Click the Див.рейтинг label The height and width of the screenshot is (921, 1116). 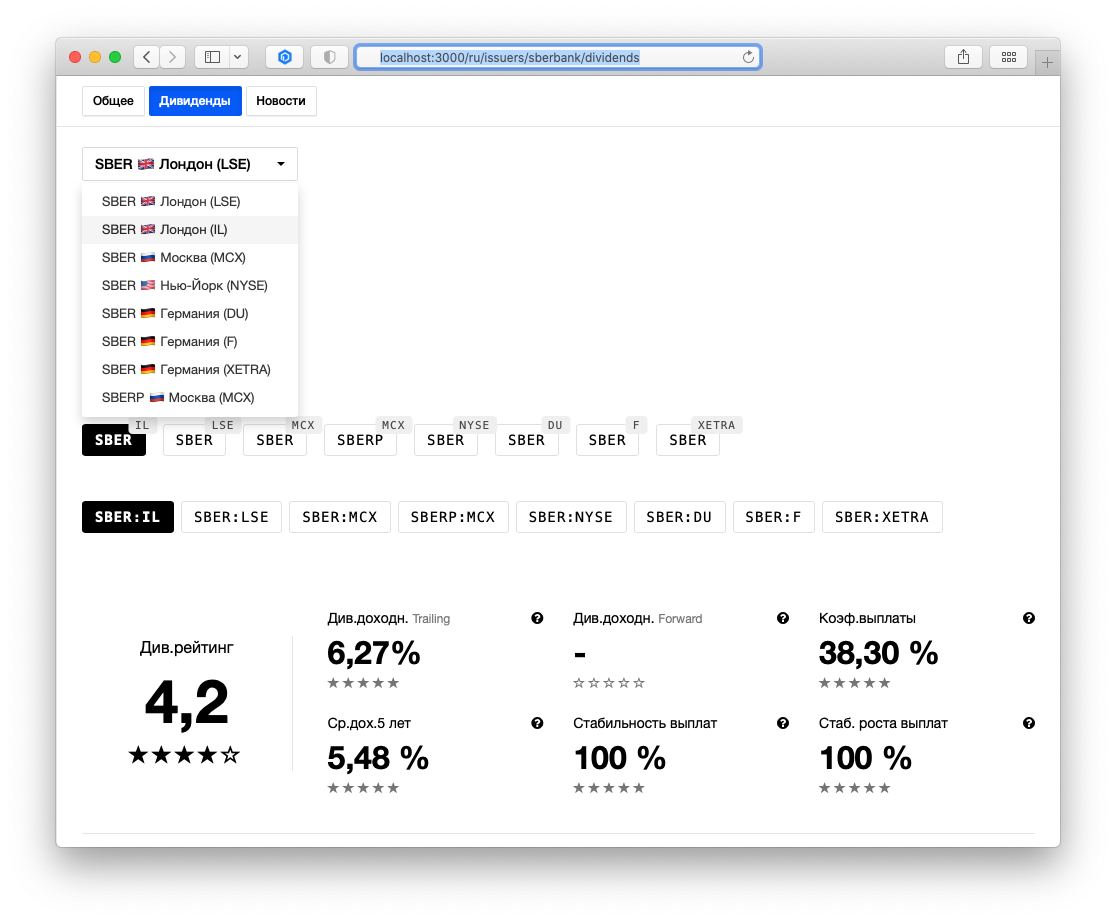click(x=186, y=648)
